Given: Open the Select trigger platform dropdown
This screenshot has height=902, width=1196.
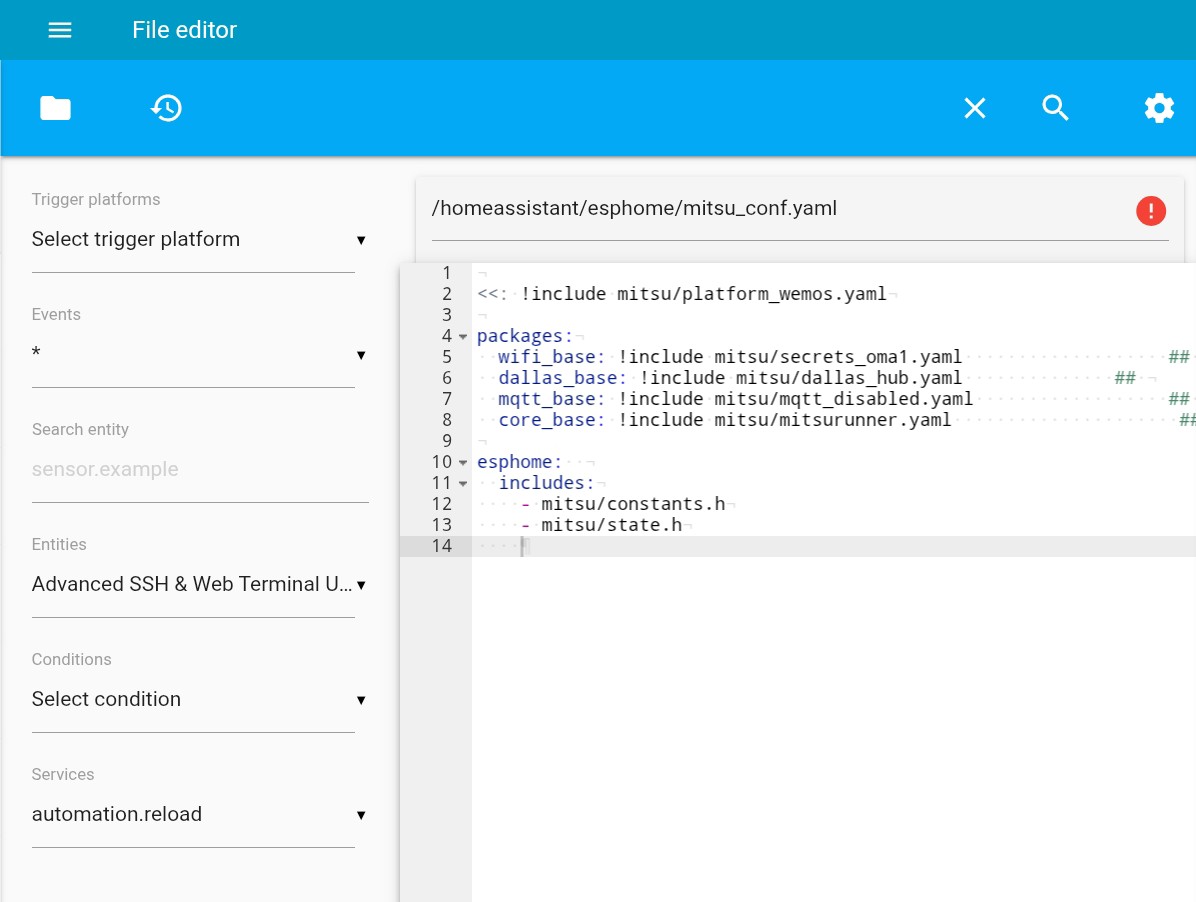Looking at the screenshot, I should (x=198, y=240).
